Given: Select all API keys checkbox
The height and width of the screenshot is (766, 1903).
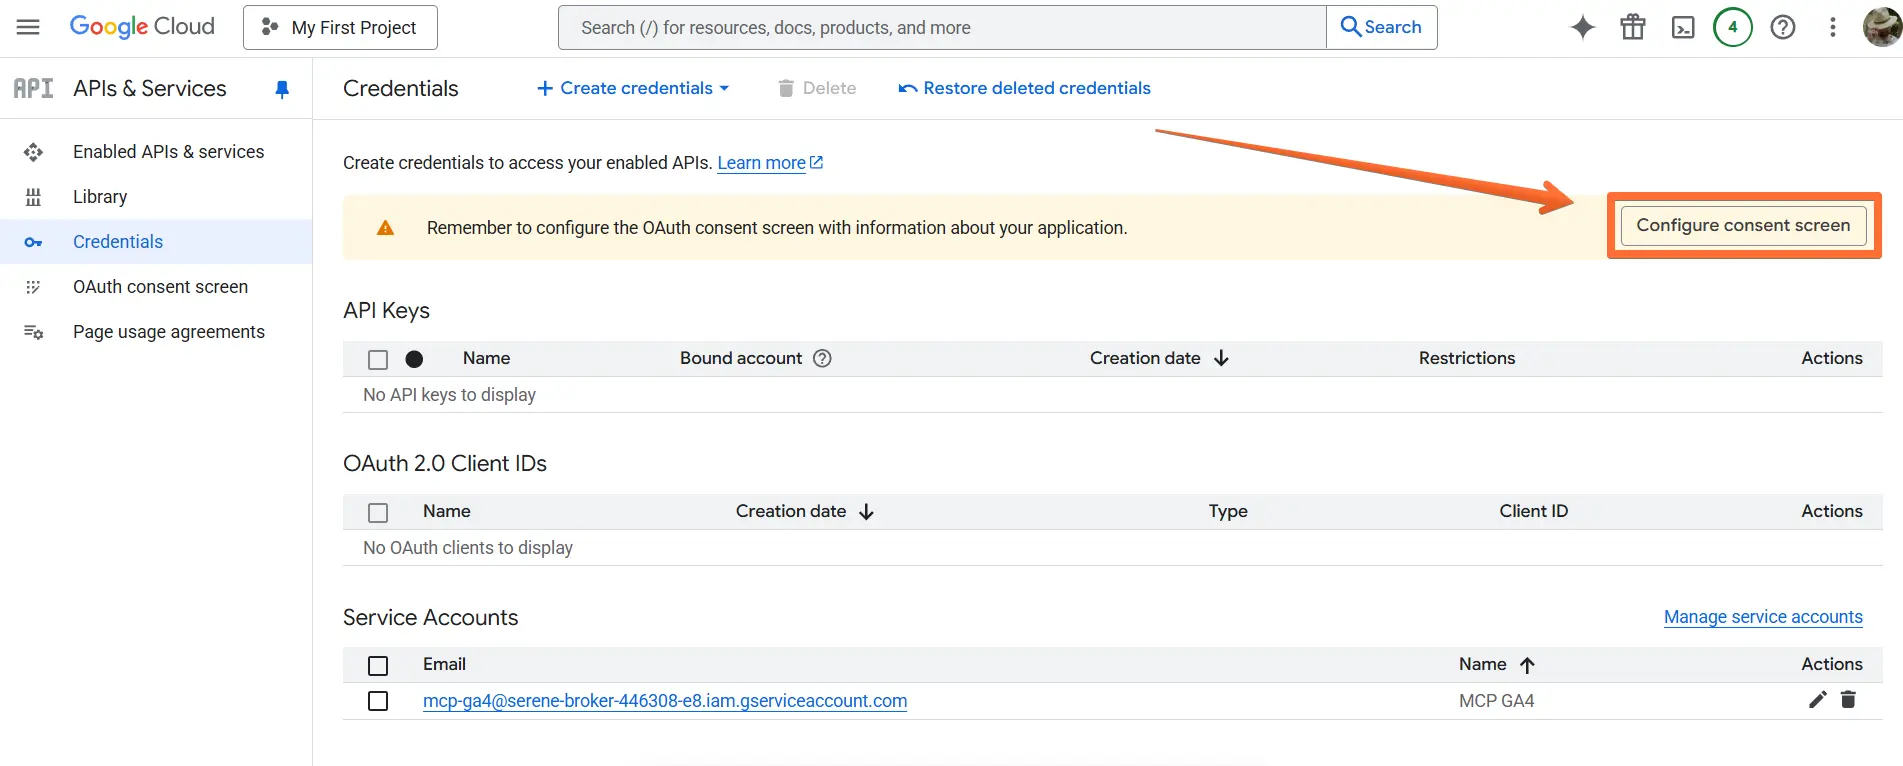Looking at the screenshot, I should tap(378, 359).
